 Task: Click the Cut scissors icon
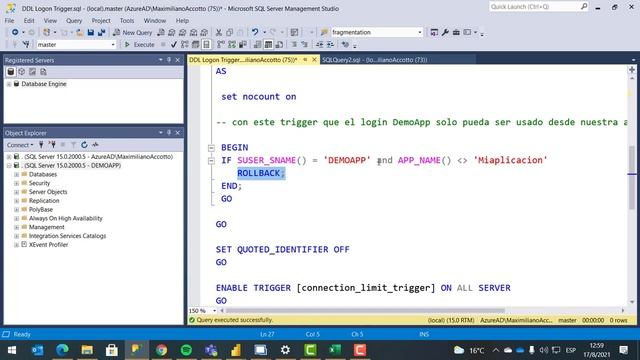click(x=219, y=32)
